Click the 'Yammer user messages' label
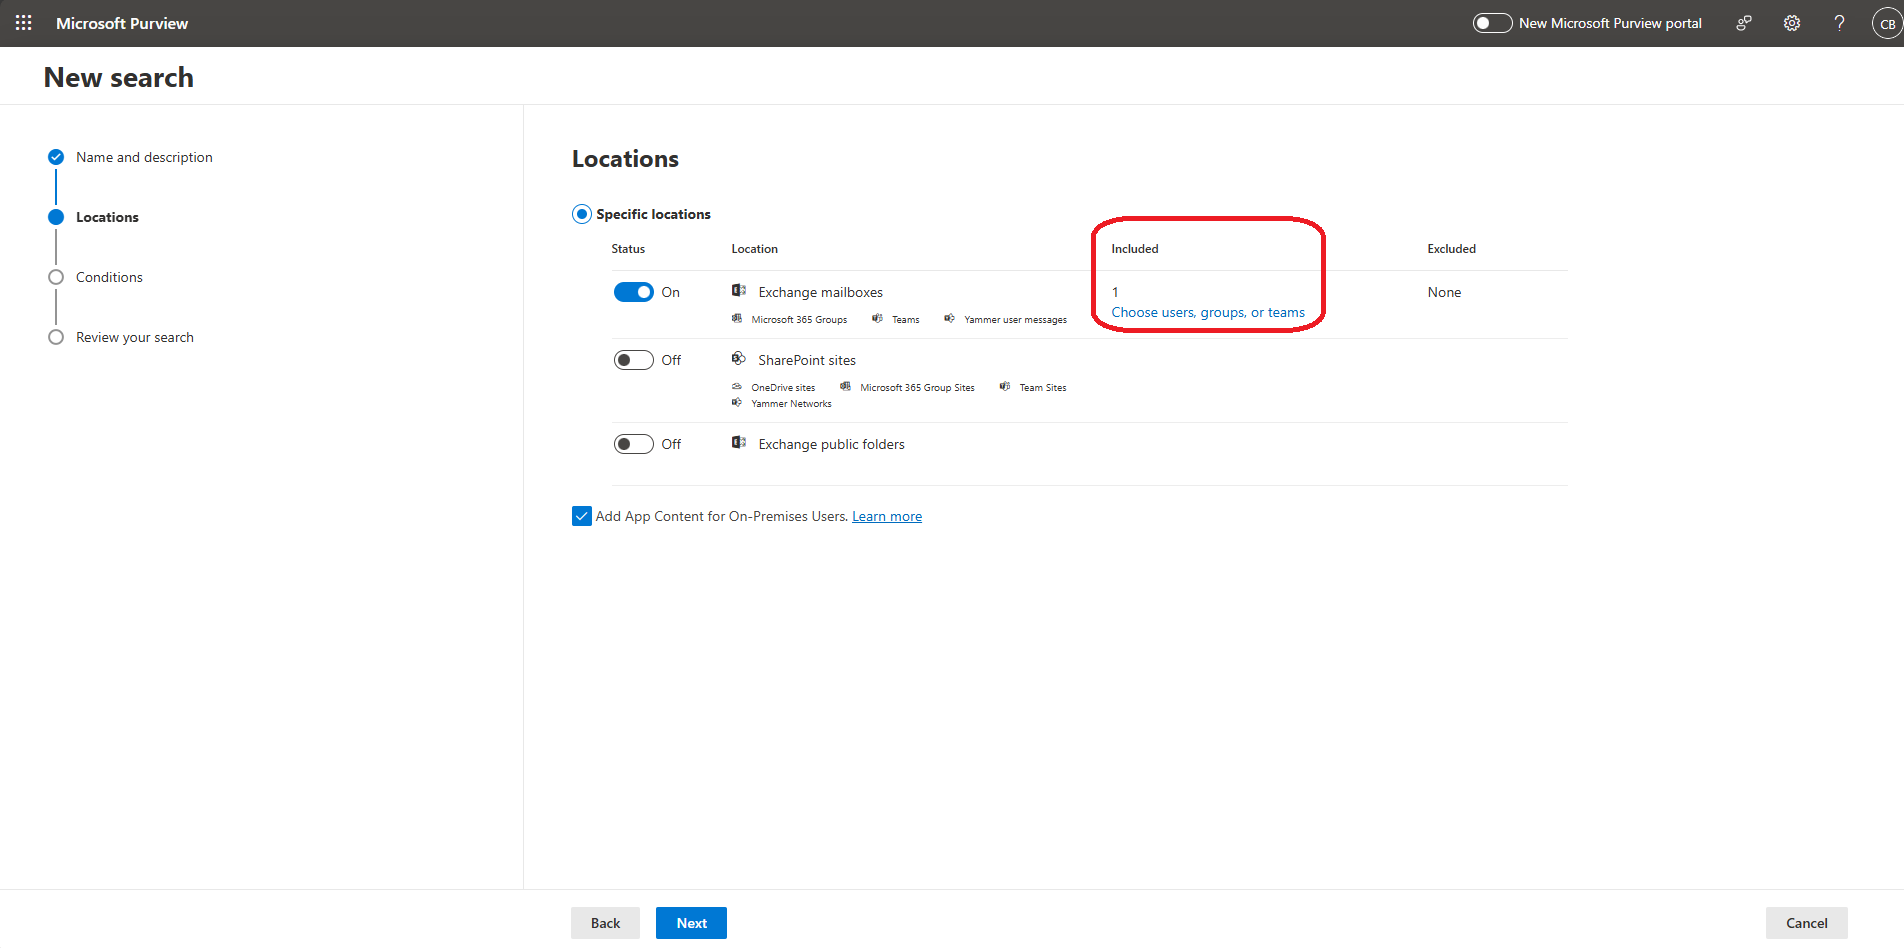 (1015, 320)
